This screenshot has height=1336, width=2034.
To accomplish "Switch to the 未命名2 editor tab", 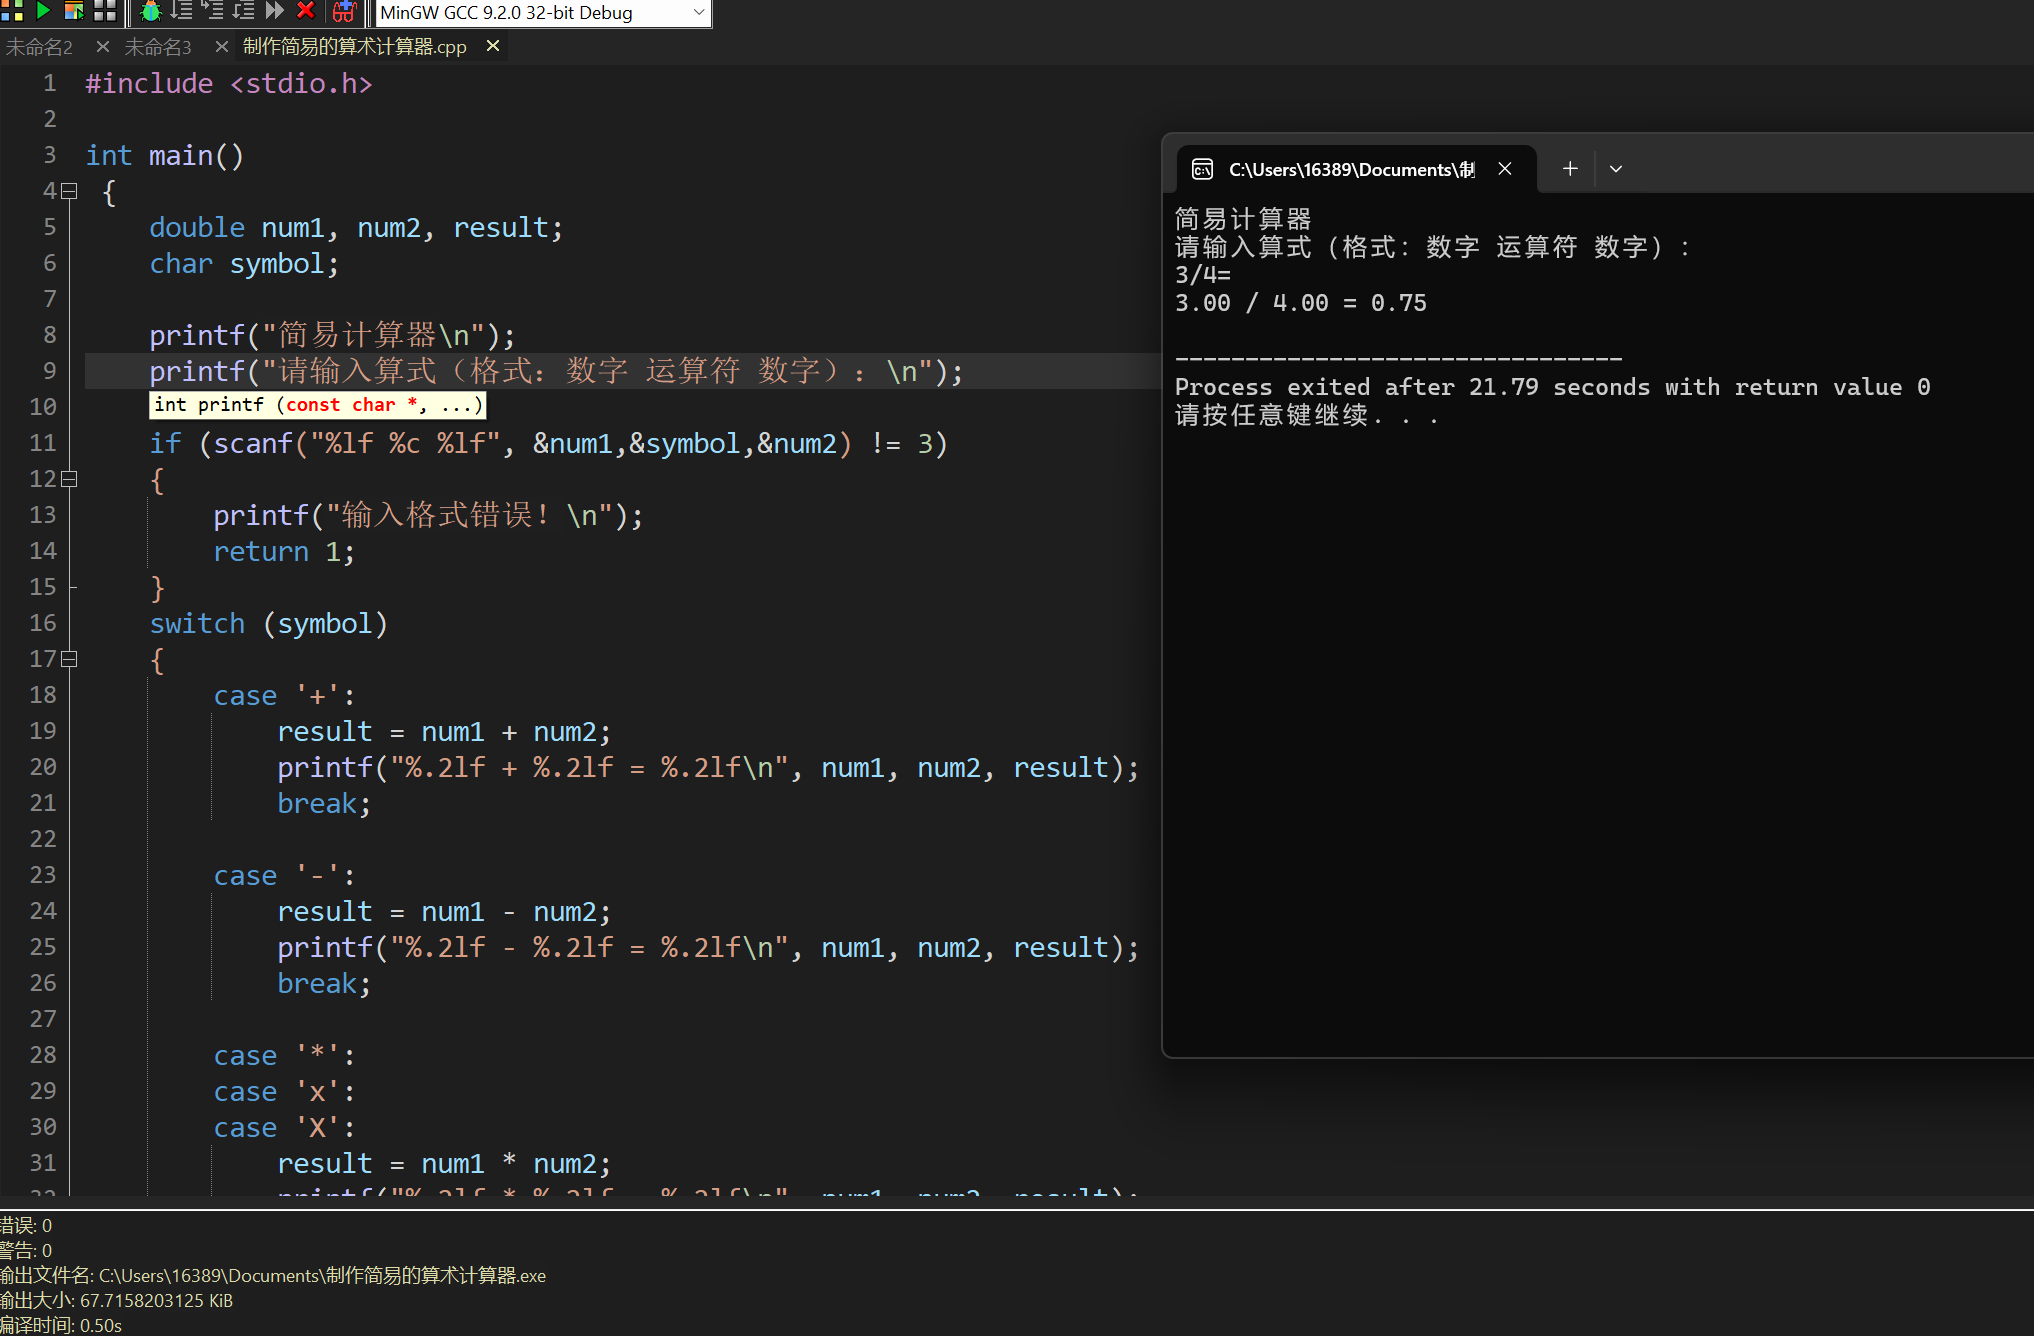I will (39, 47).
